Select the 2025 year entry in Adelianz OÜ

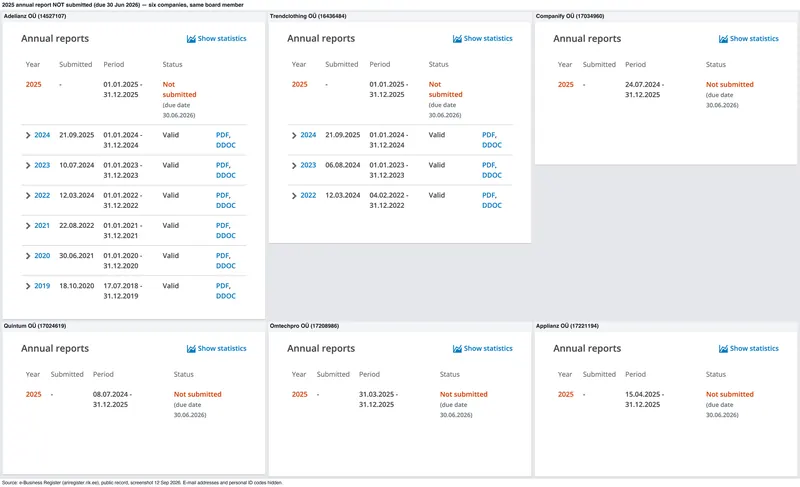34,85
